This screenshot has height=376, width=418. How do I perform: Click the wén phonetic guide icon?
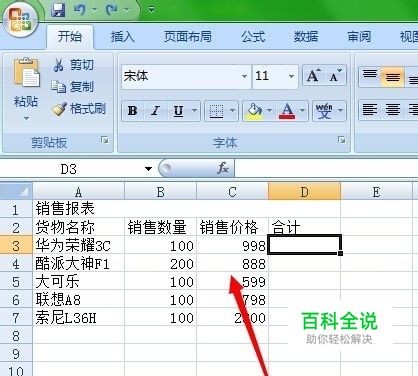[324, 111]
